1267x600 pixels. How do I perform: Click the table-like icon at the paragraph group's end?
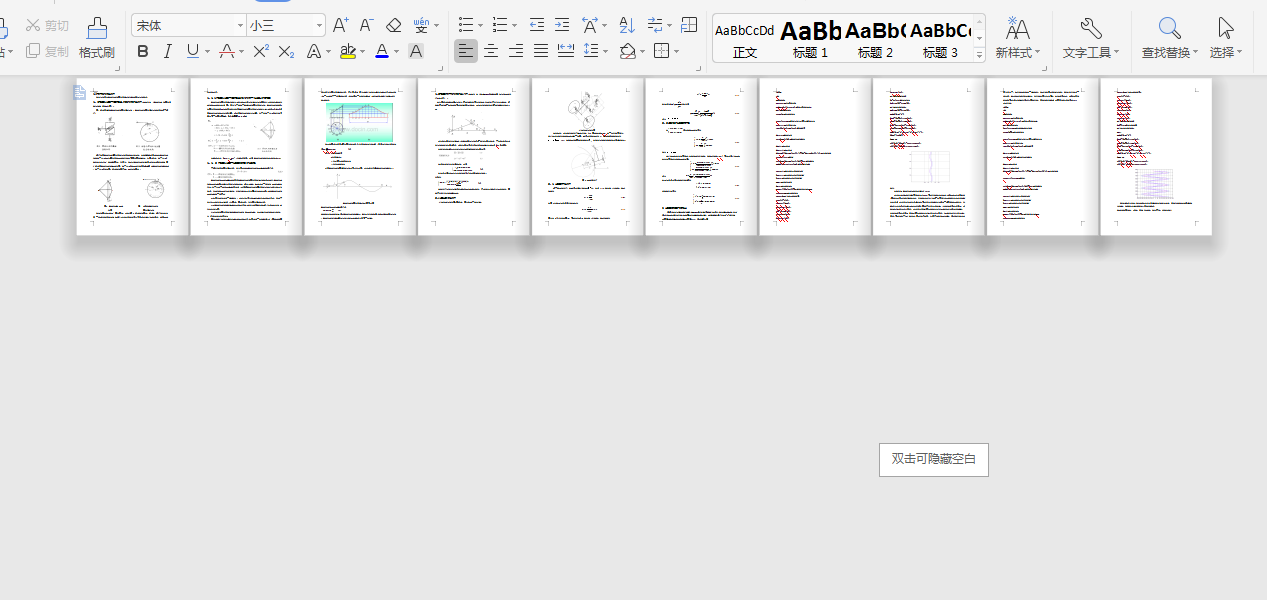coord(689,25)
